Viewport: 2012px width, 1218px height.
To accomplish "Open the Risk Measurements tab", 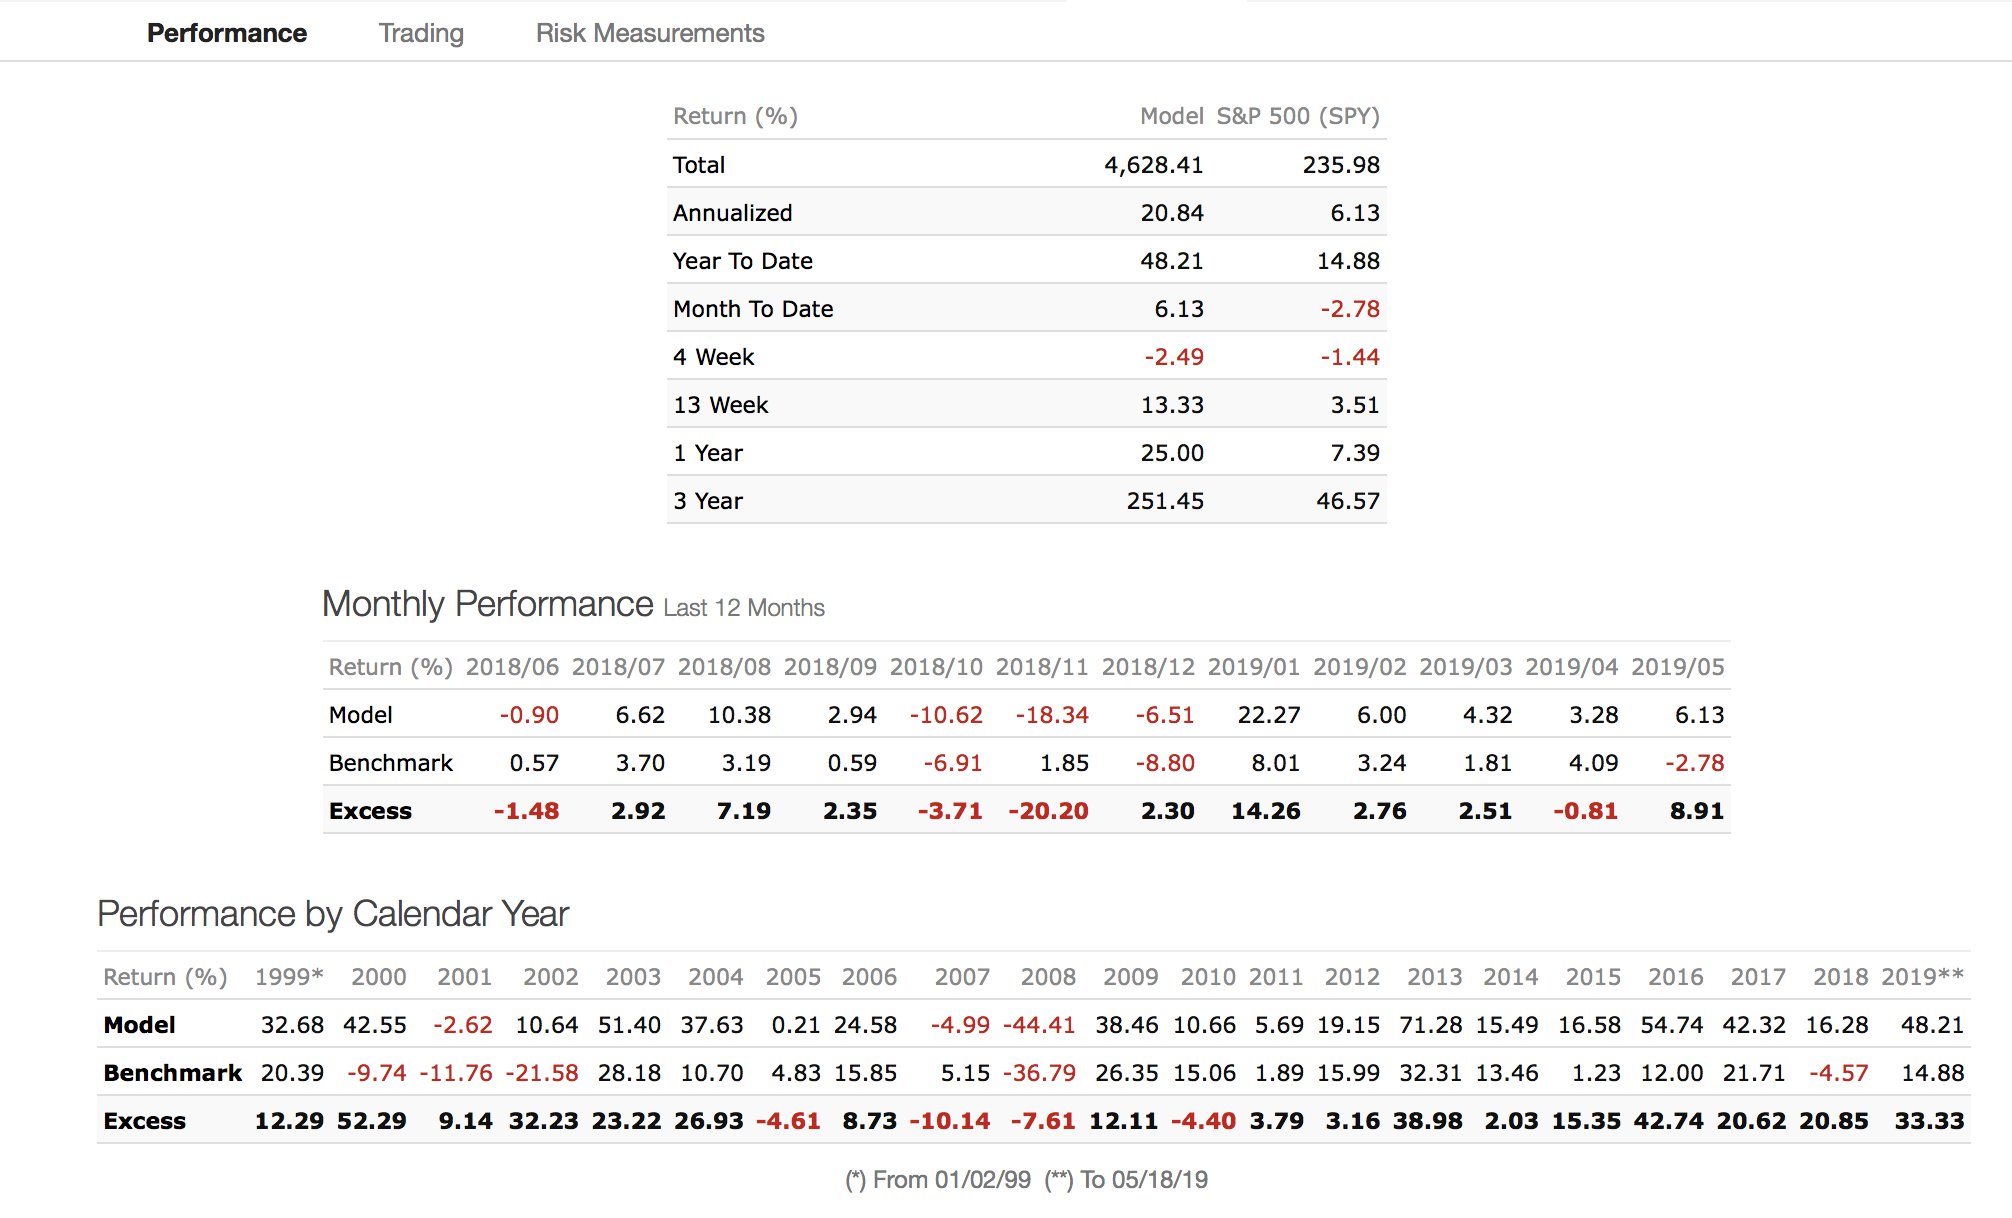I will 650,33.
